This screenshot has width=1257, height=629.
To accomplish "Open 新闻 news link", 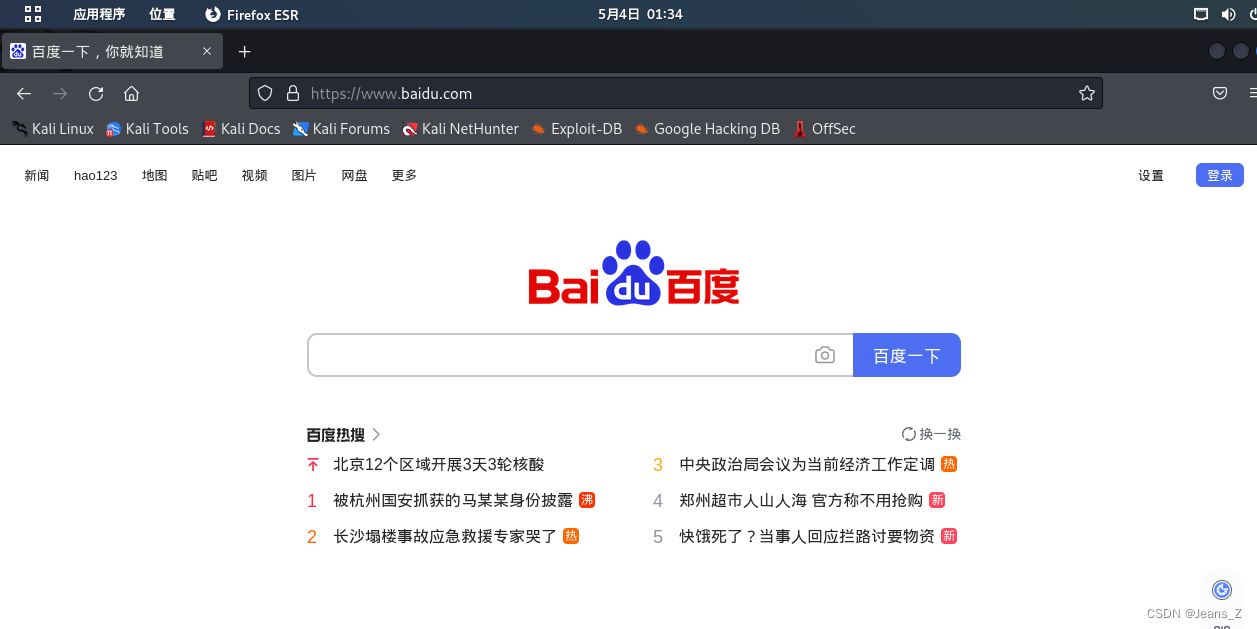I will click(37, 175).
